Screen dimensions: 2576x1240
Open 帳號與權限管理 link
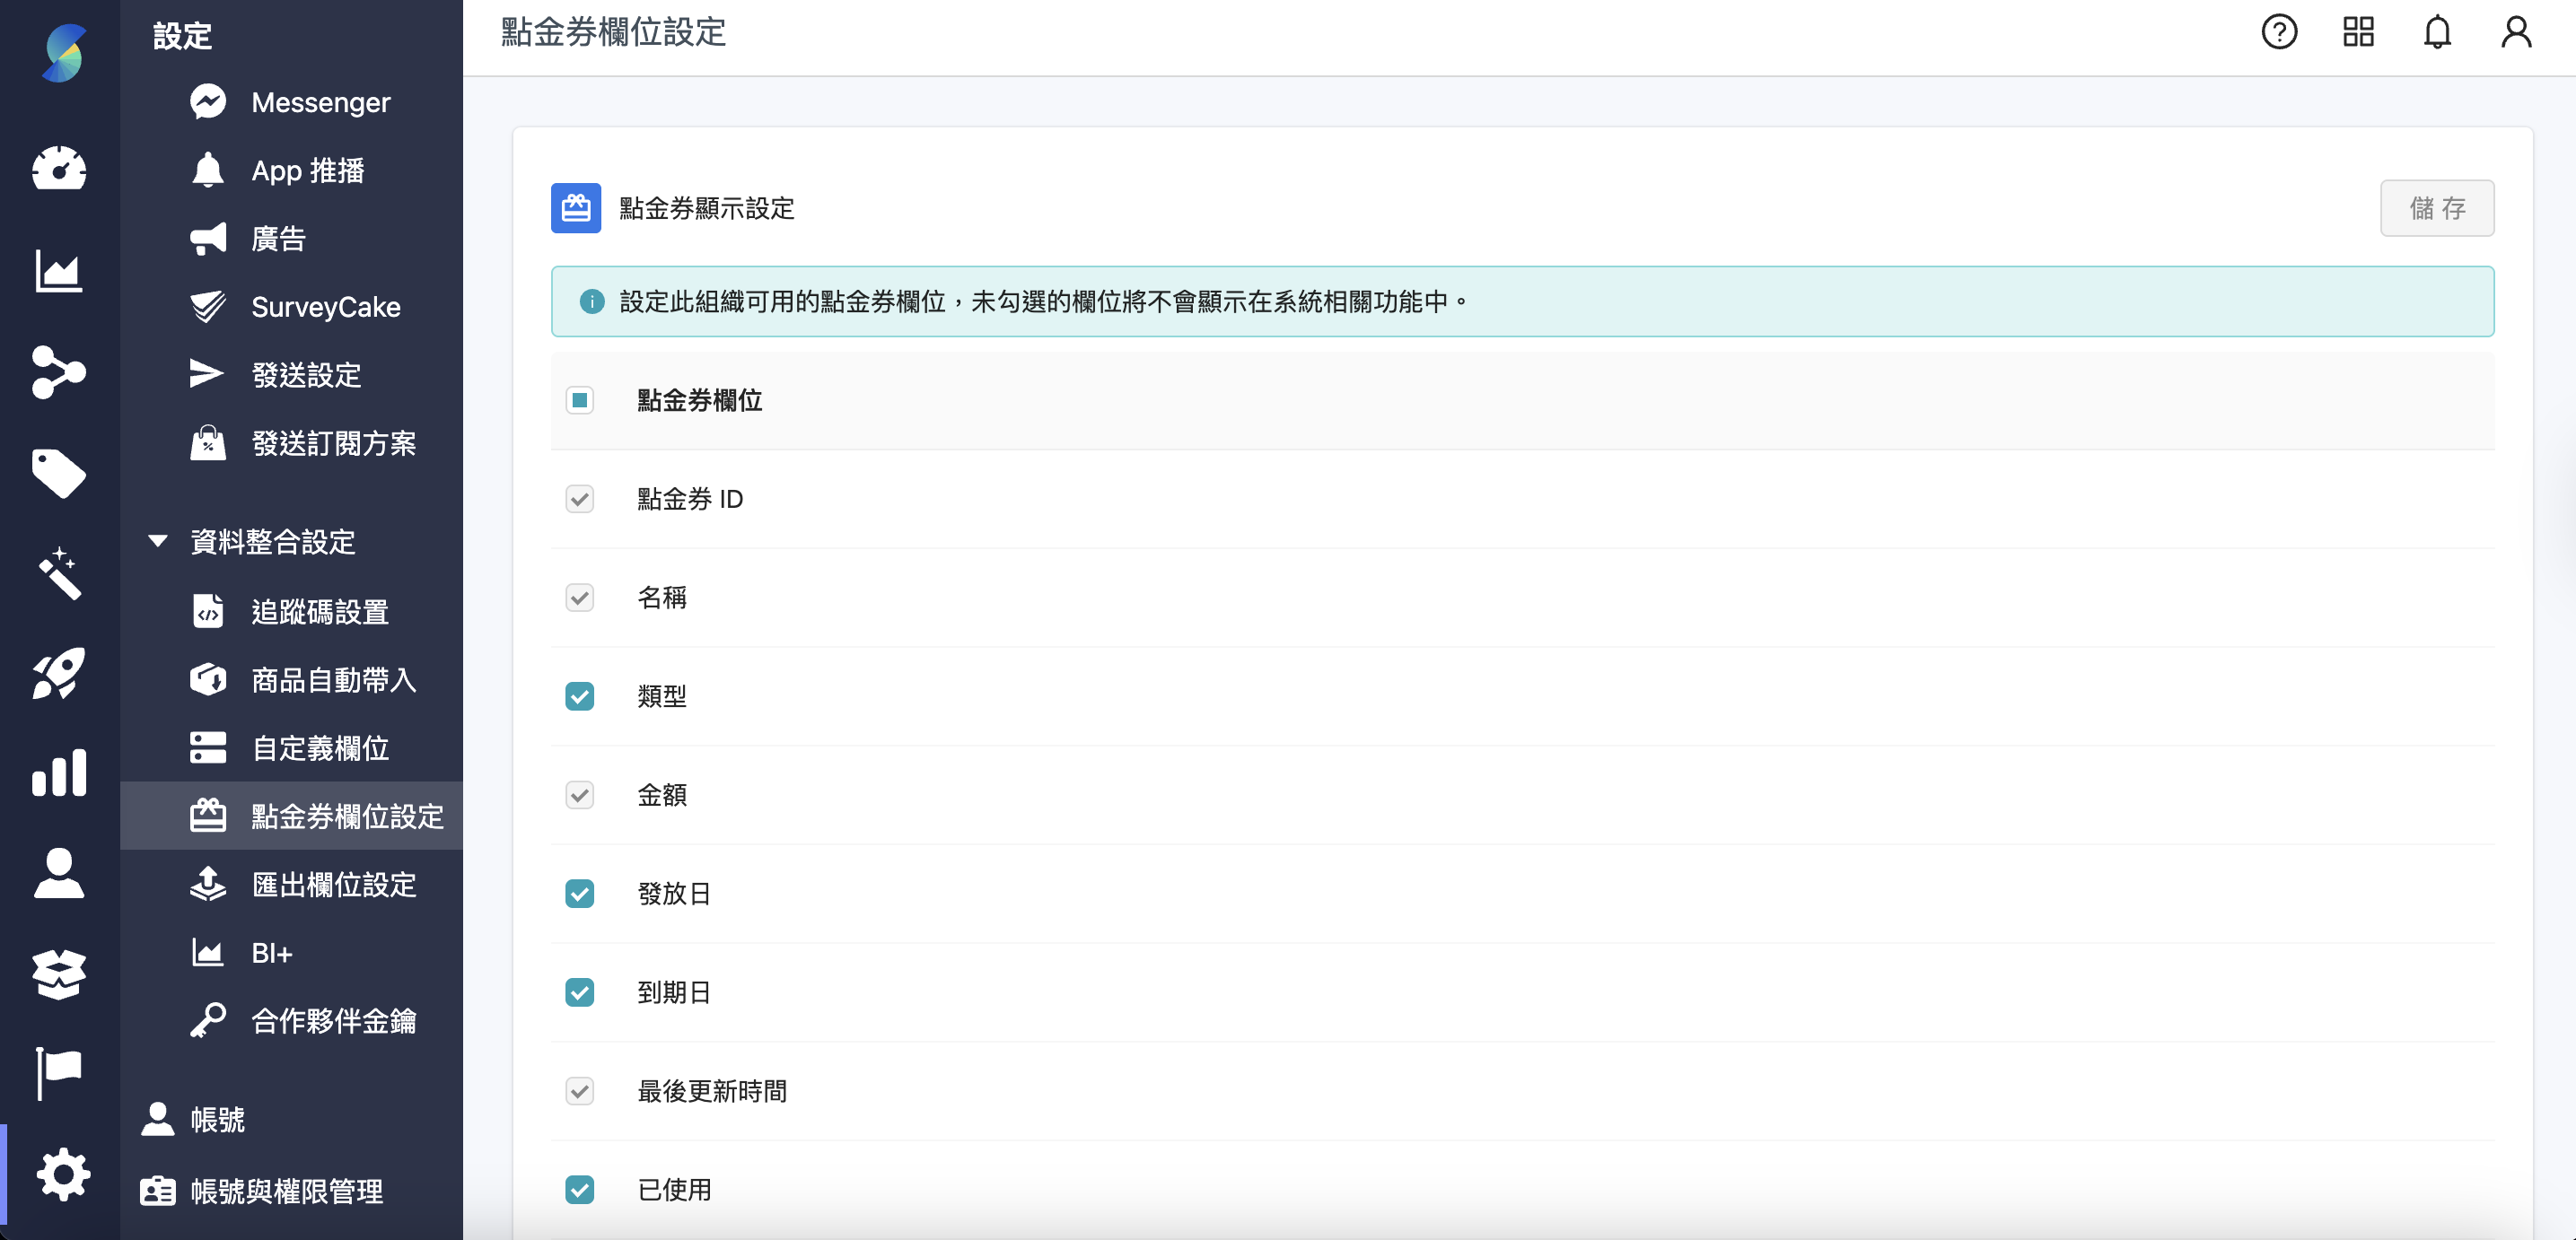[286, 1191]
